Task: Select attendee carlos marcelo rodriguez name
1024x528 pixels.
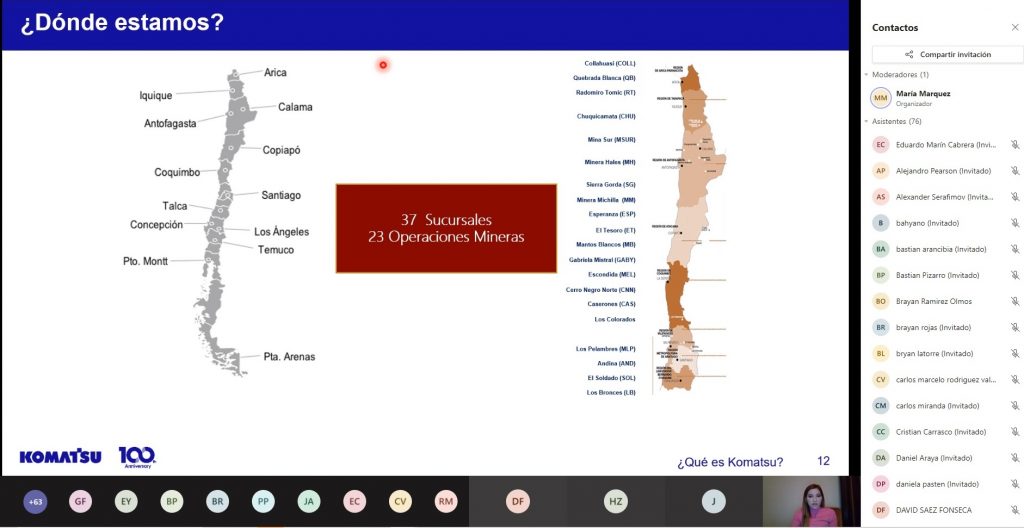Action: tap(946, 380)
